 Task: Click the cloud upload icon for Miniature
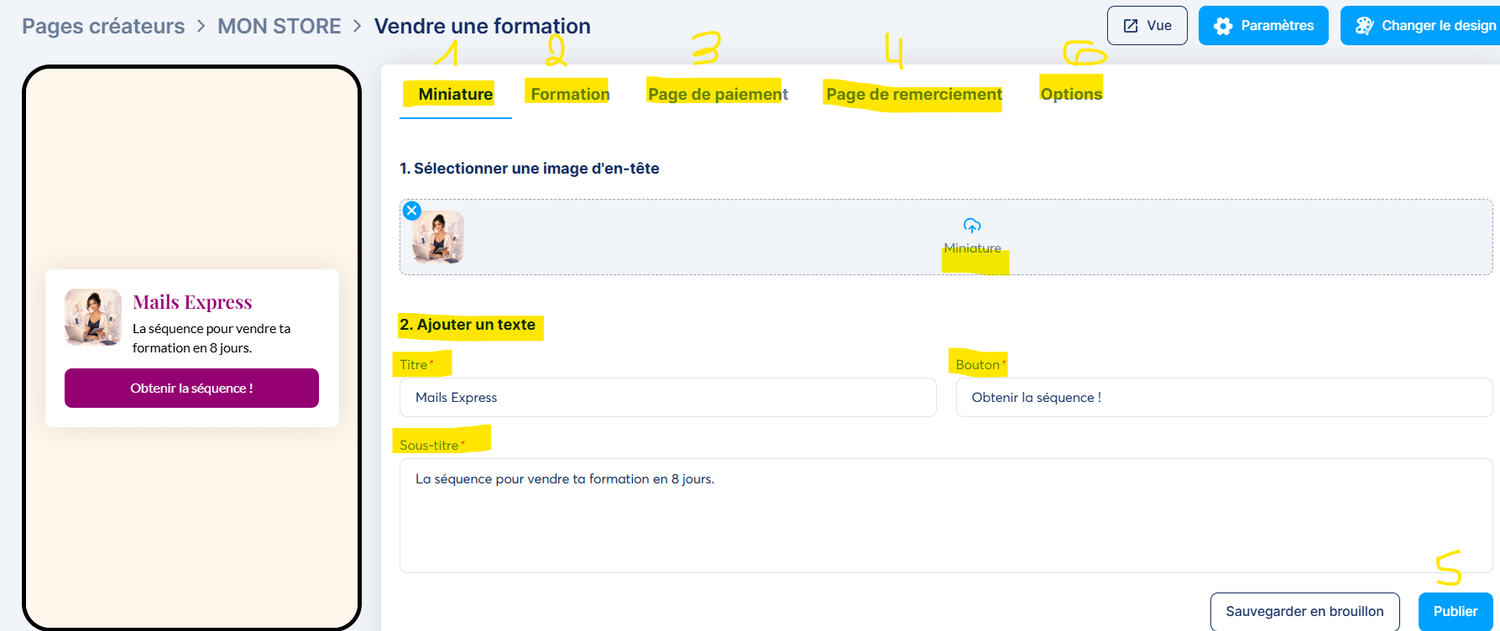(972, 226)
